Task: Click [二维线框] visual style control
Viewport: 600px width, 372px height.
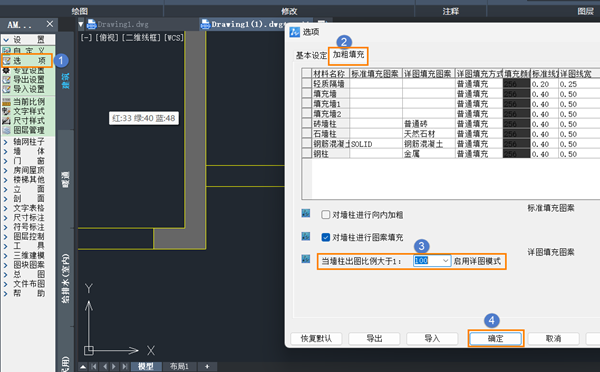Action: [x=142, y=38]
